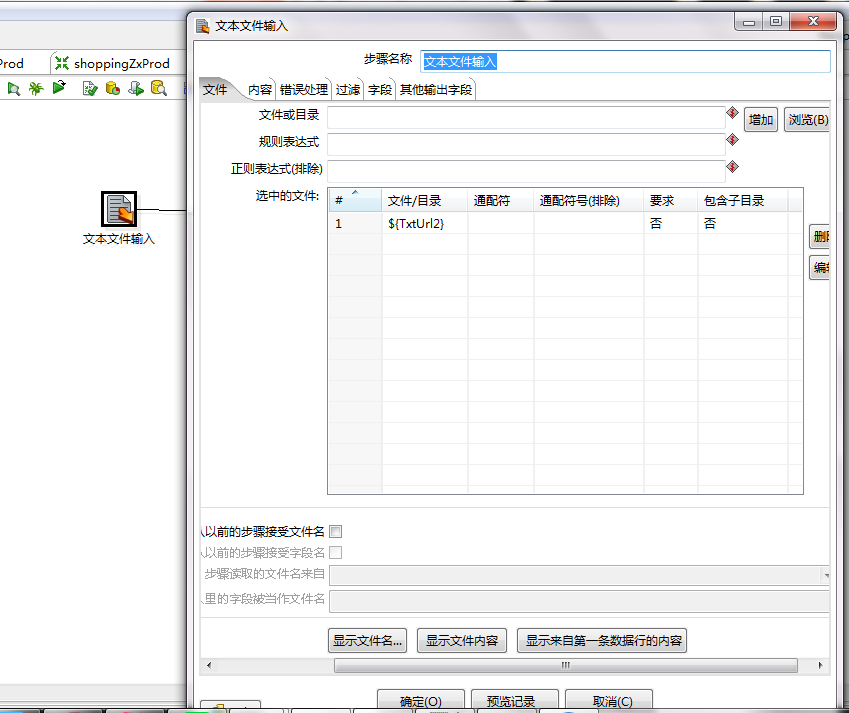Click the preview magnifier icon in toolbar
This screenshot has height=713, width=849.
(14, 88)
